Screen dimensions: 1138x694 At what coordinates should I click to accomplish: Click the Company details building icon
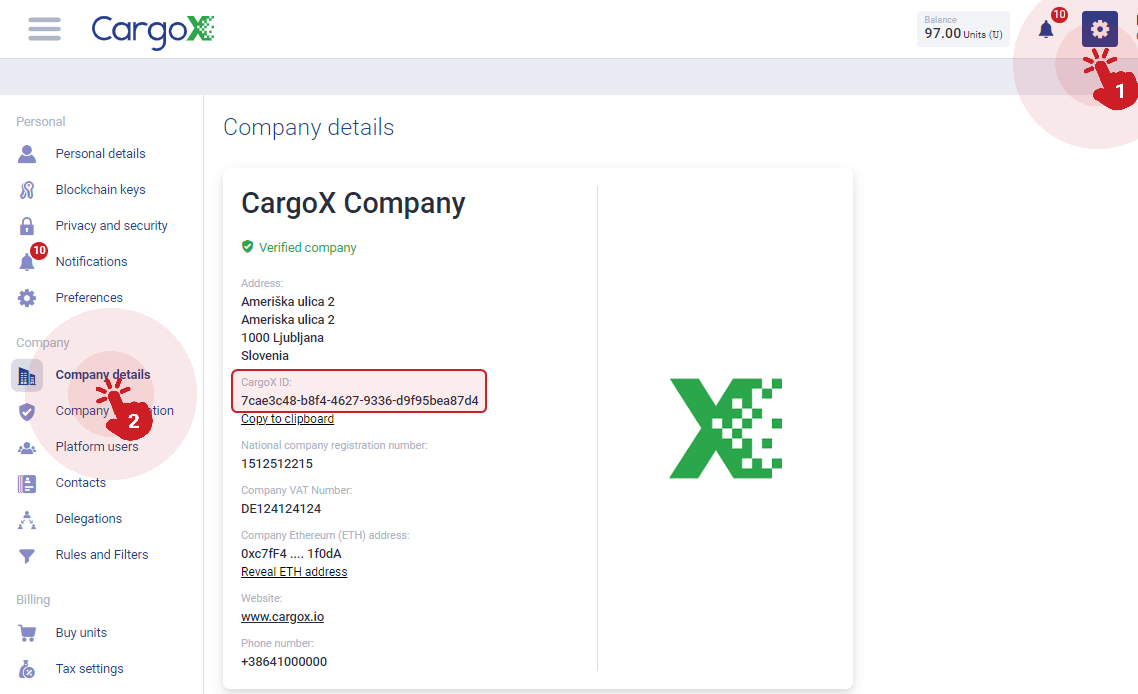tap(27, 375)
